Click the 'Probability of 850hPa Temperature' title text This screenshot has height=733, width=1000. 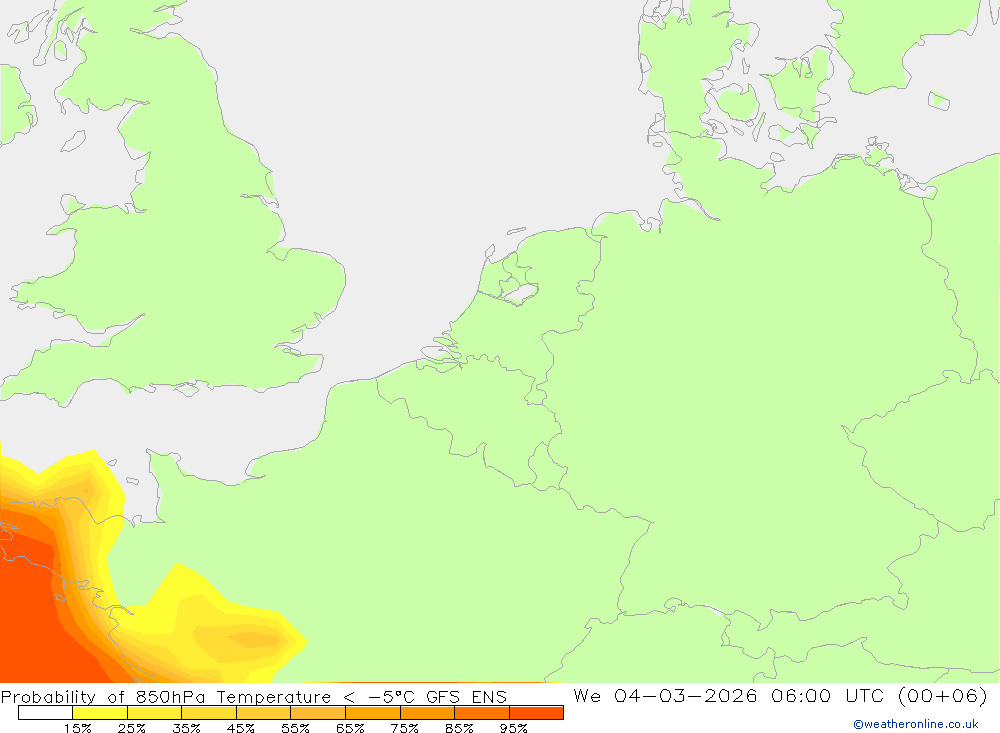point(166,696)
